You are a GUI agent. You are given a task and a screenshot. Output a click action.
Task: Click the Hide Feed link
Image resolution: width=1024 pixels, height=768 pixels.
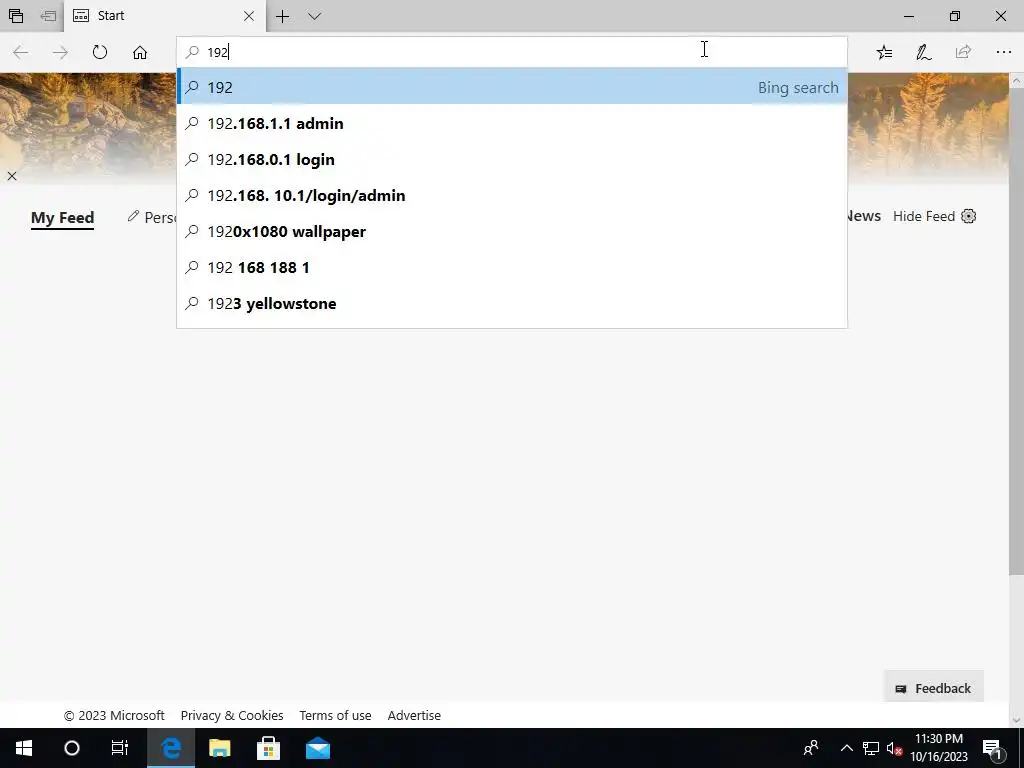923,216
